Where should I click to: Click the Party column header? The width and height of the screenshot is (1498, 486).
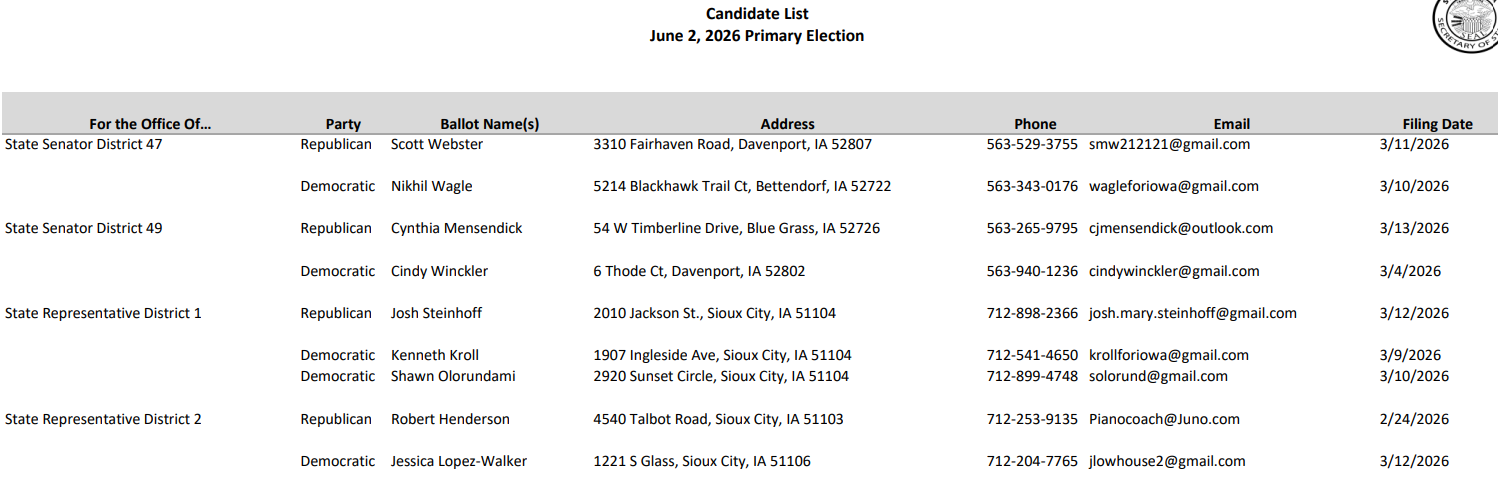[x=343, y=124]
